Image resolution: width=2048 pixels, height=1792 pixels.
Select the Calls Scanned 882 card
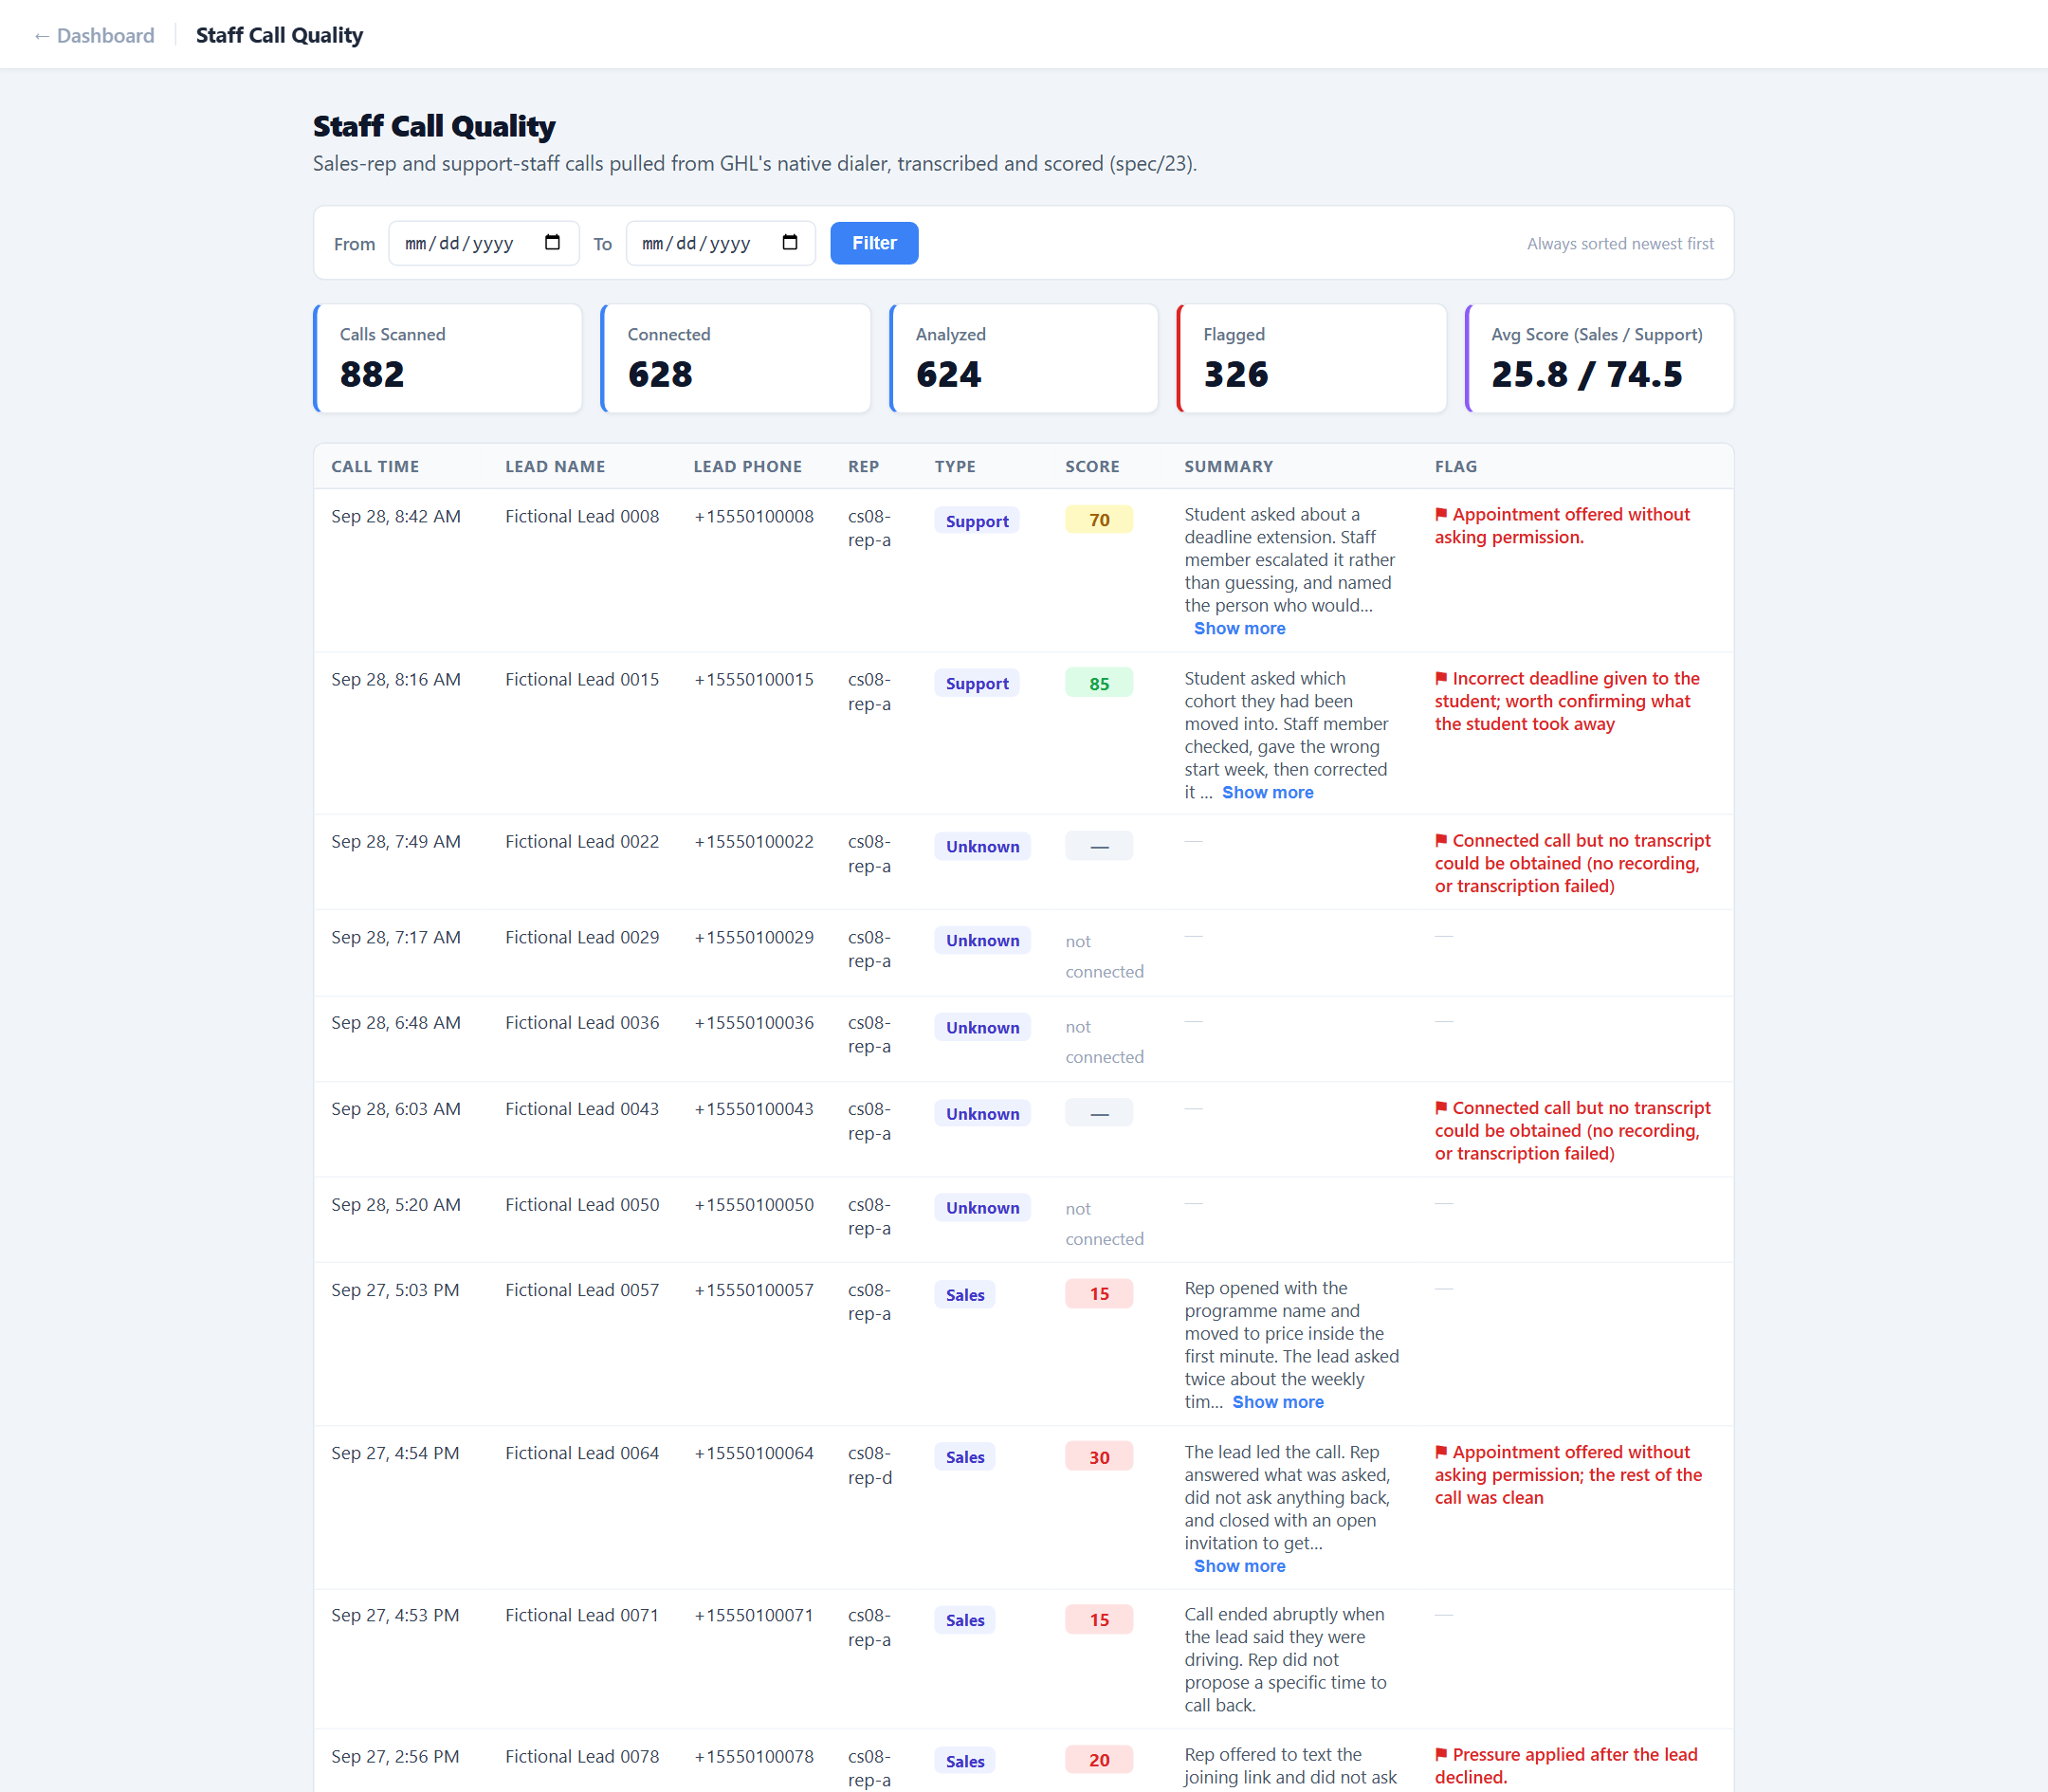448,358
